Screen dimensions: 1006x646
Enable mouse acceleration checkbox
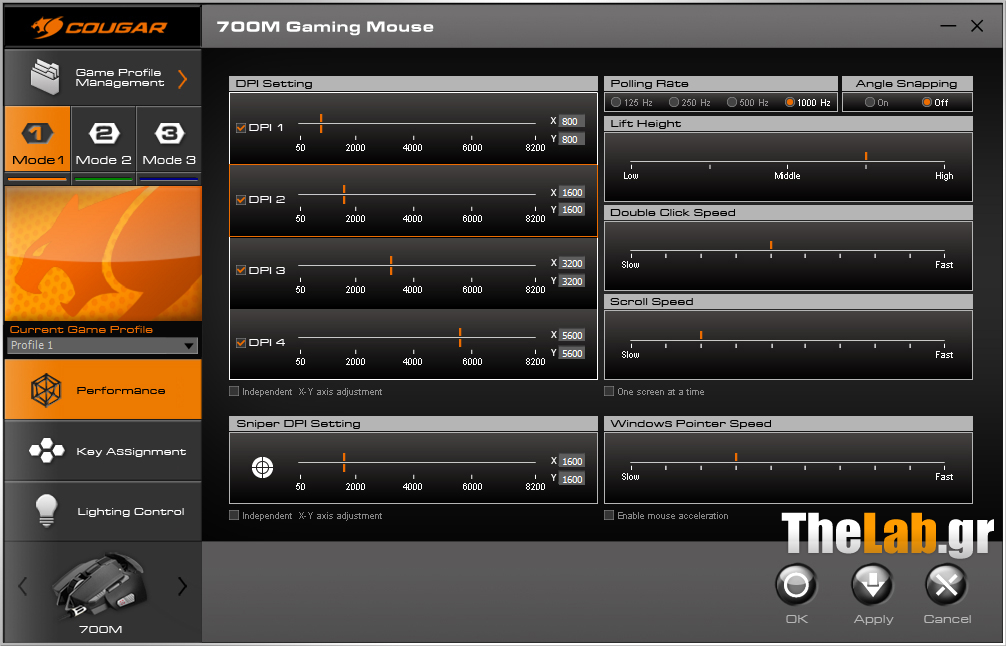click(x=609, y=515)
